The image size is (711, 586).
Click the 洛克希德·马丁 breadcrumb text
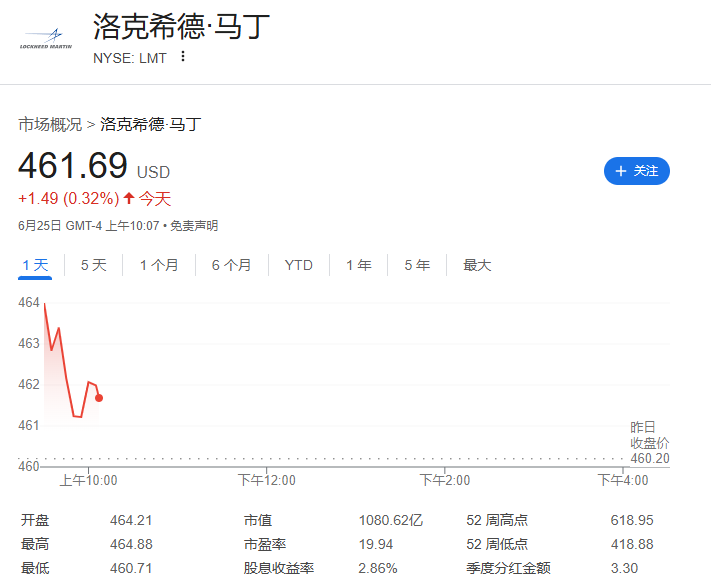point(151,124)
